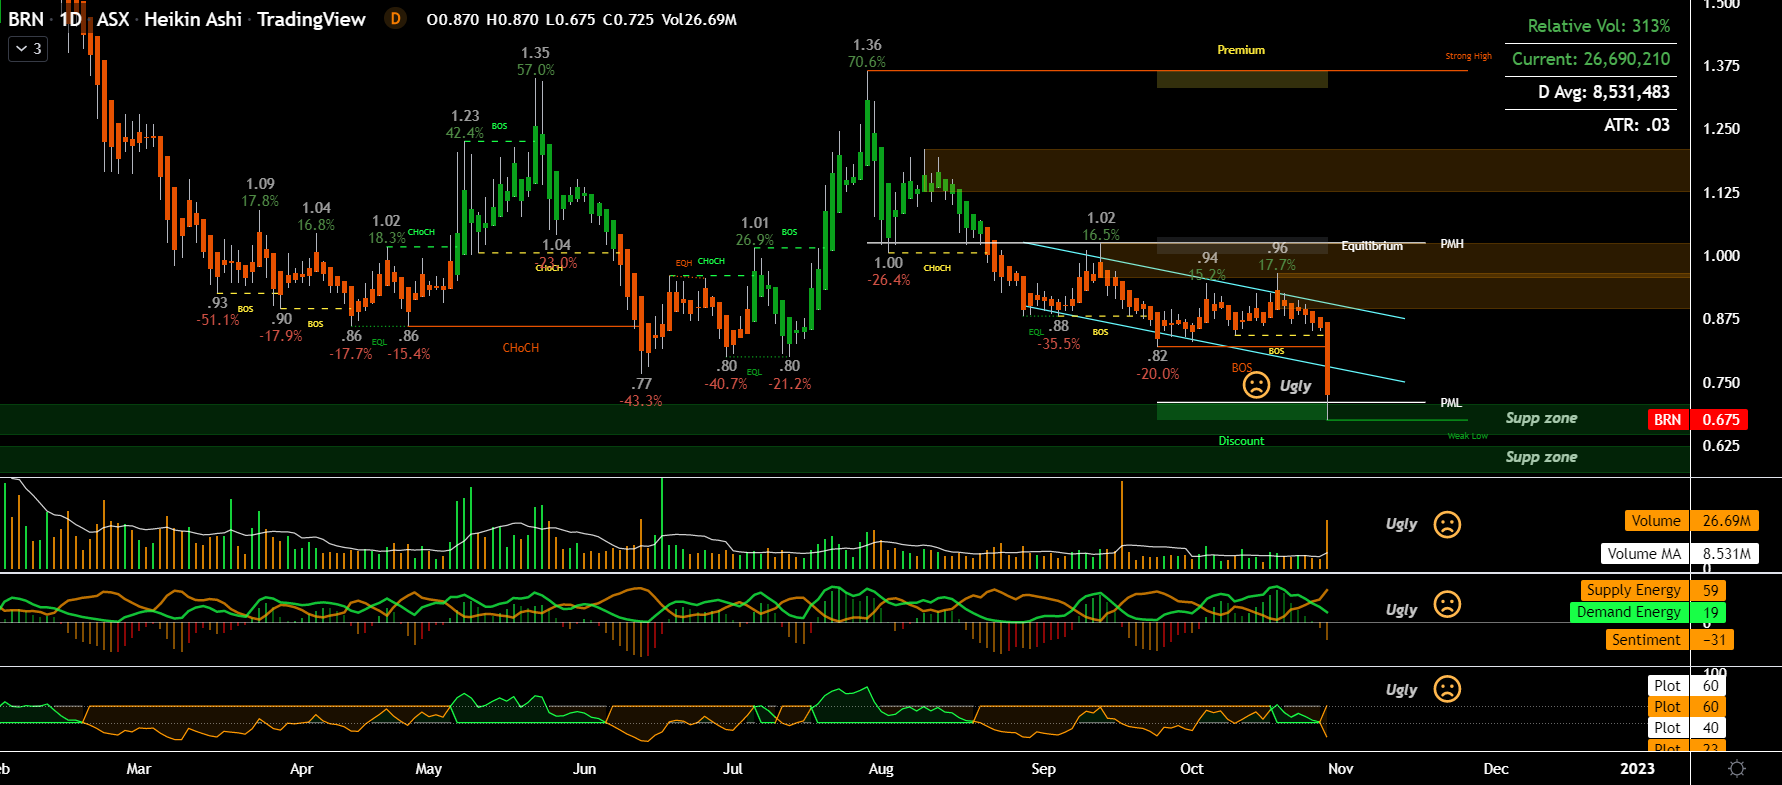
Task: Click the Sentiment indicator label
Action: (1646, 640)
